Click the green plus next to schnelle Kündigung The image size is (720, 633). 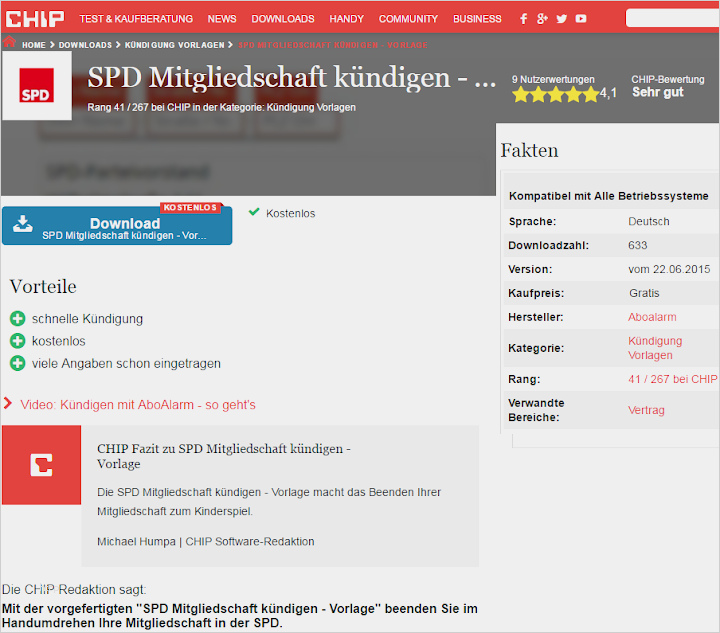(17, 319)
